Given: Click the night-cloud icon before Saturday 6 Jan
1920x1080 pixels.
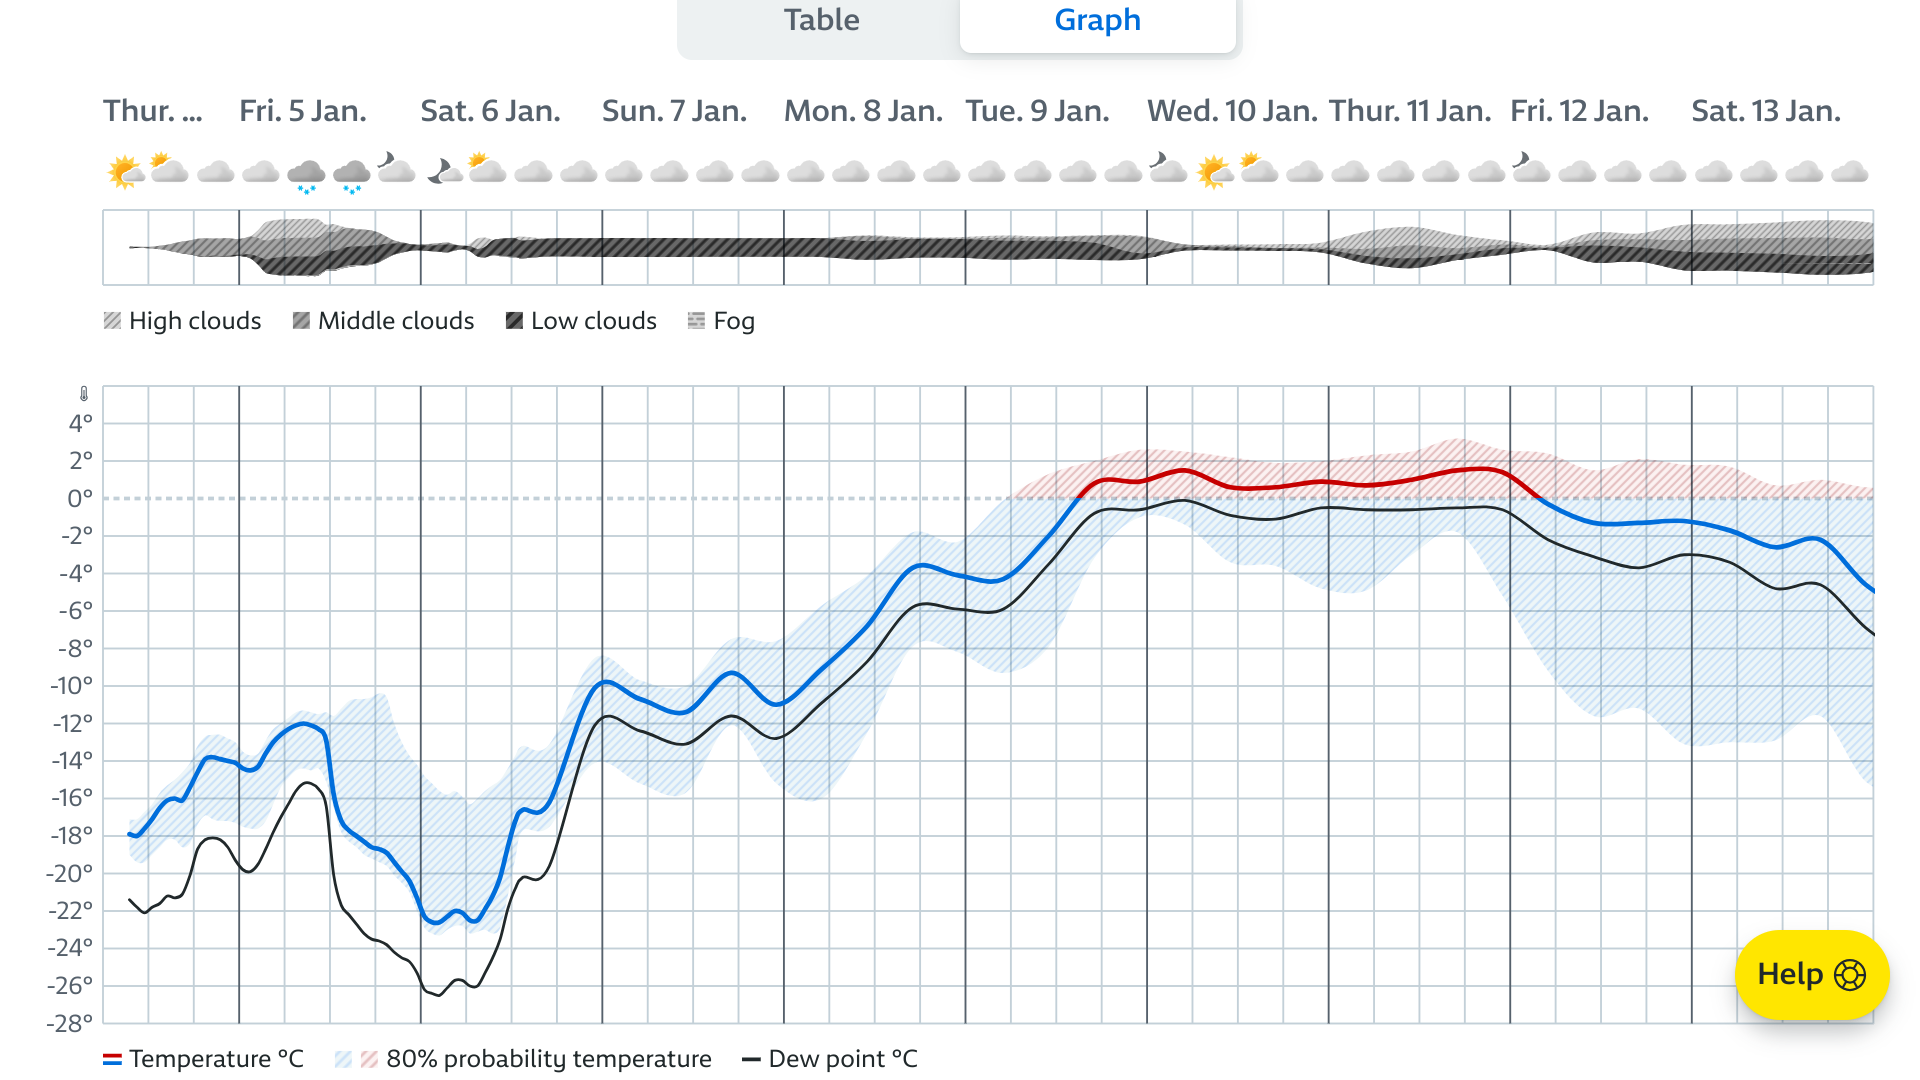Looking at the screenshot, I should (x=396, y=168).
